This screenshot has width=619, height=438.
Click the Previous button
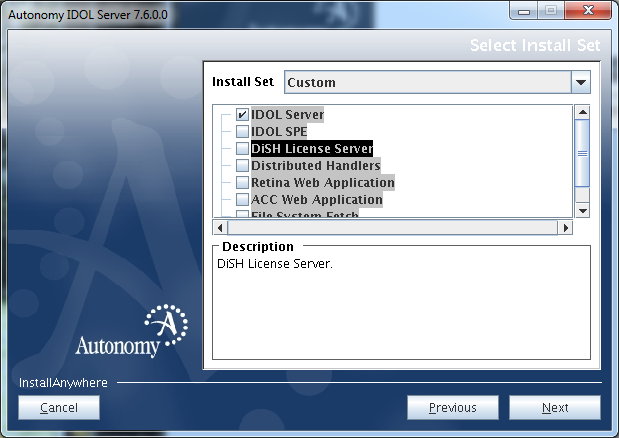point(453,408)
